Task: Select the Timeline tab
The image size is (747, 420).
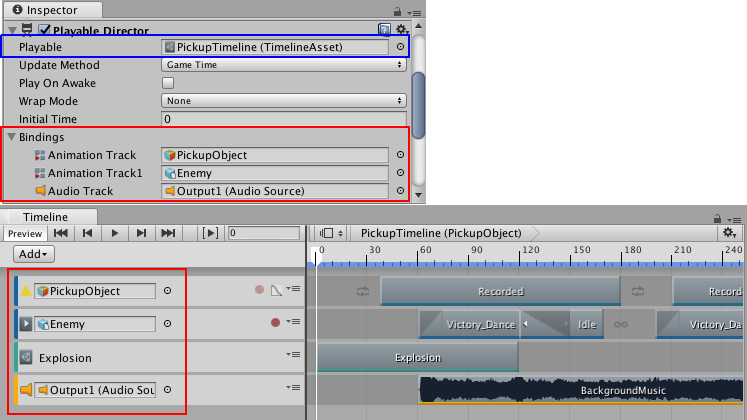Action: (45, 216)
